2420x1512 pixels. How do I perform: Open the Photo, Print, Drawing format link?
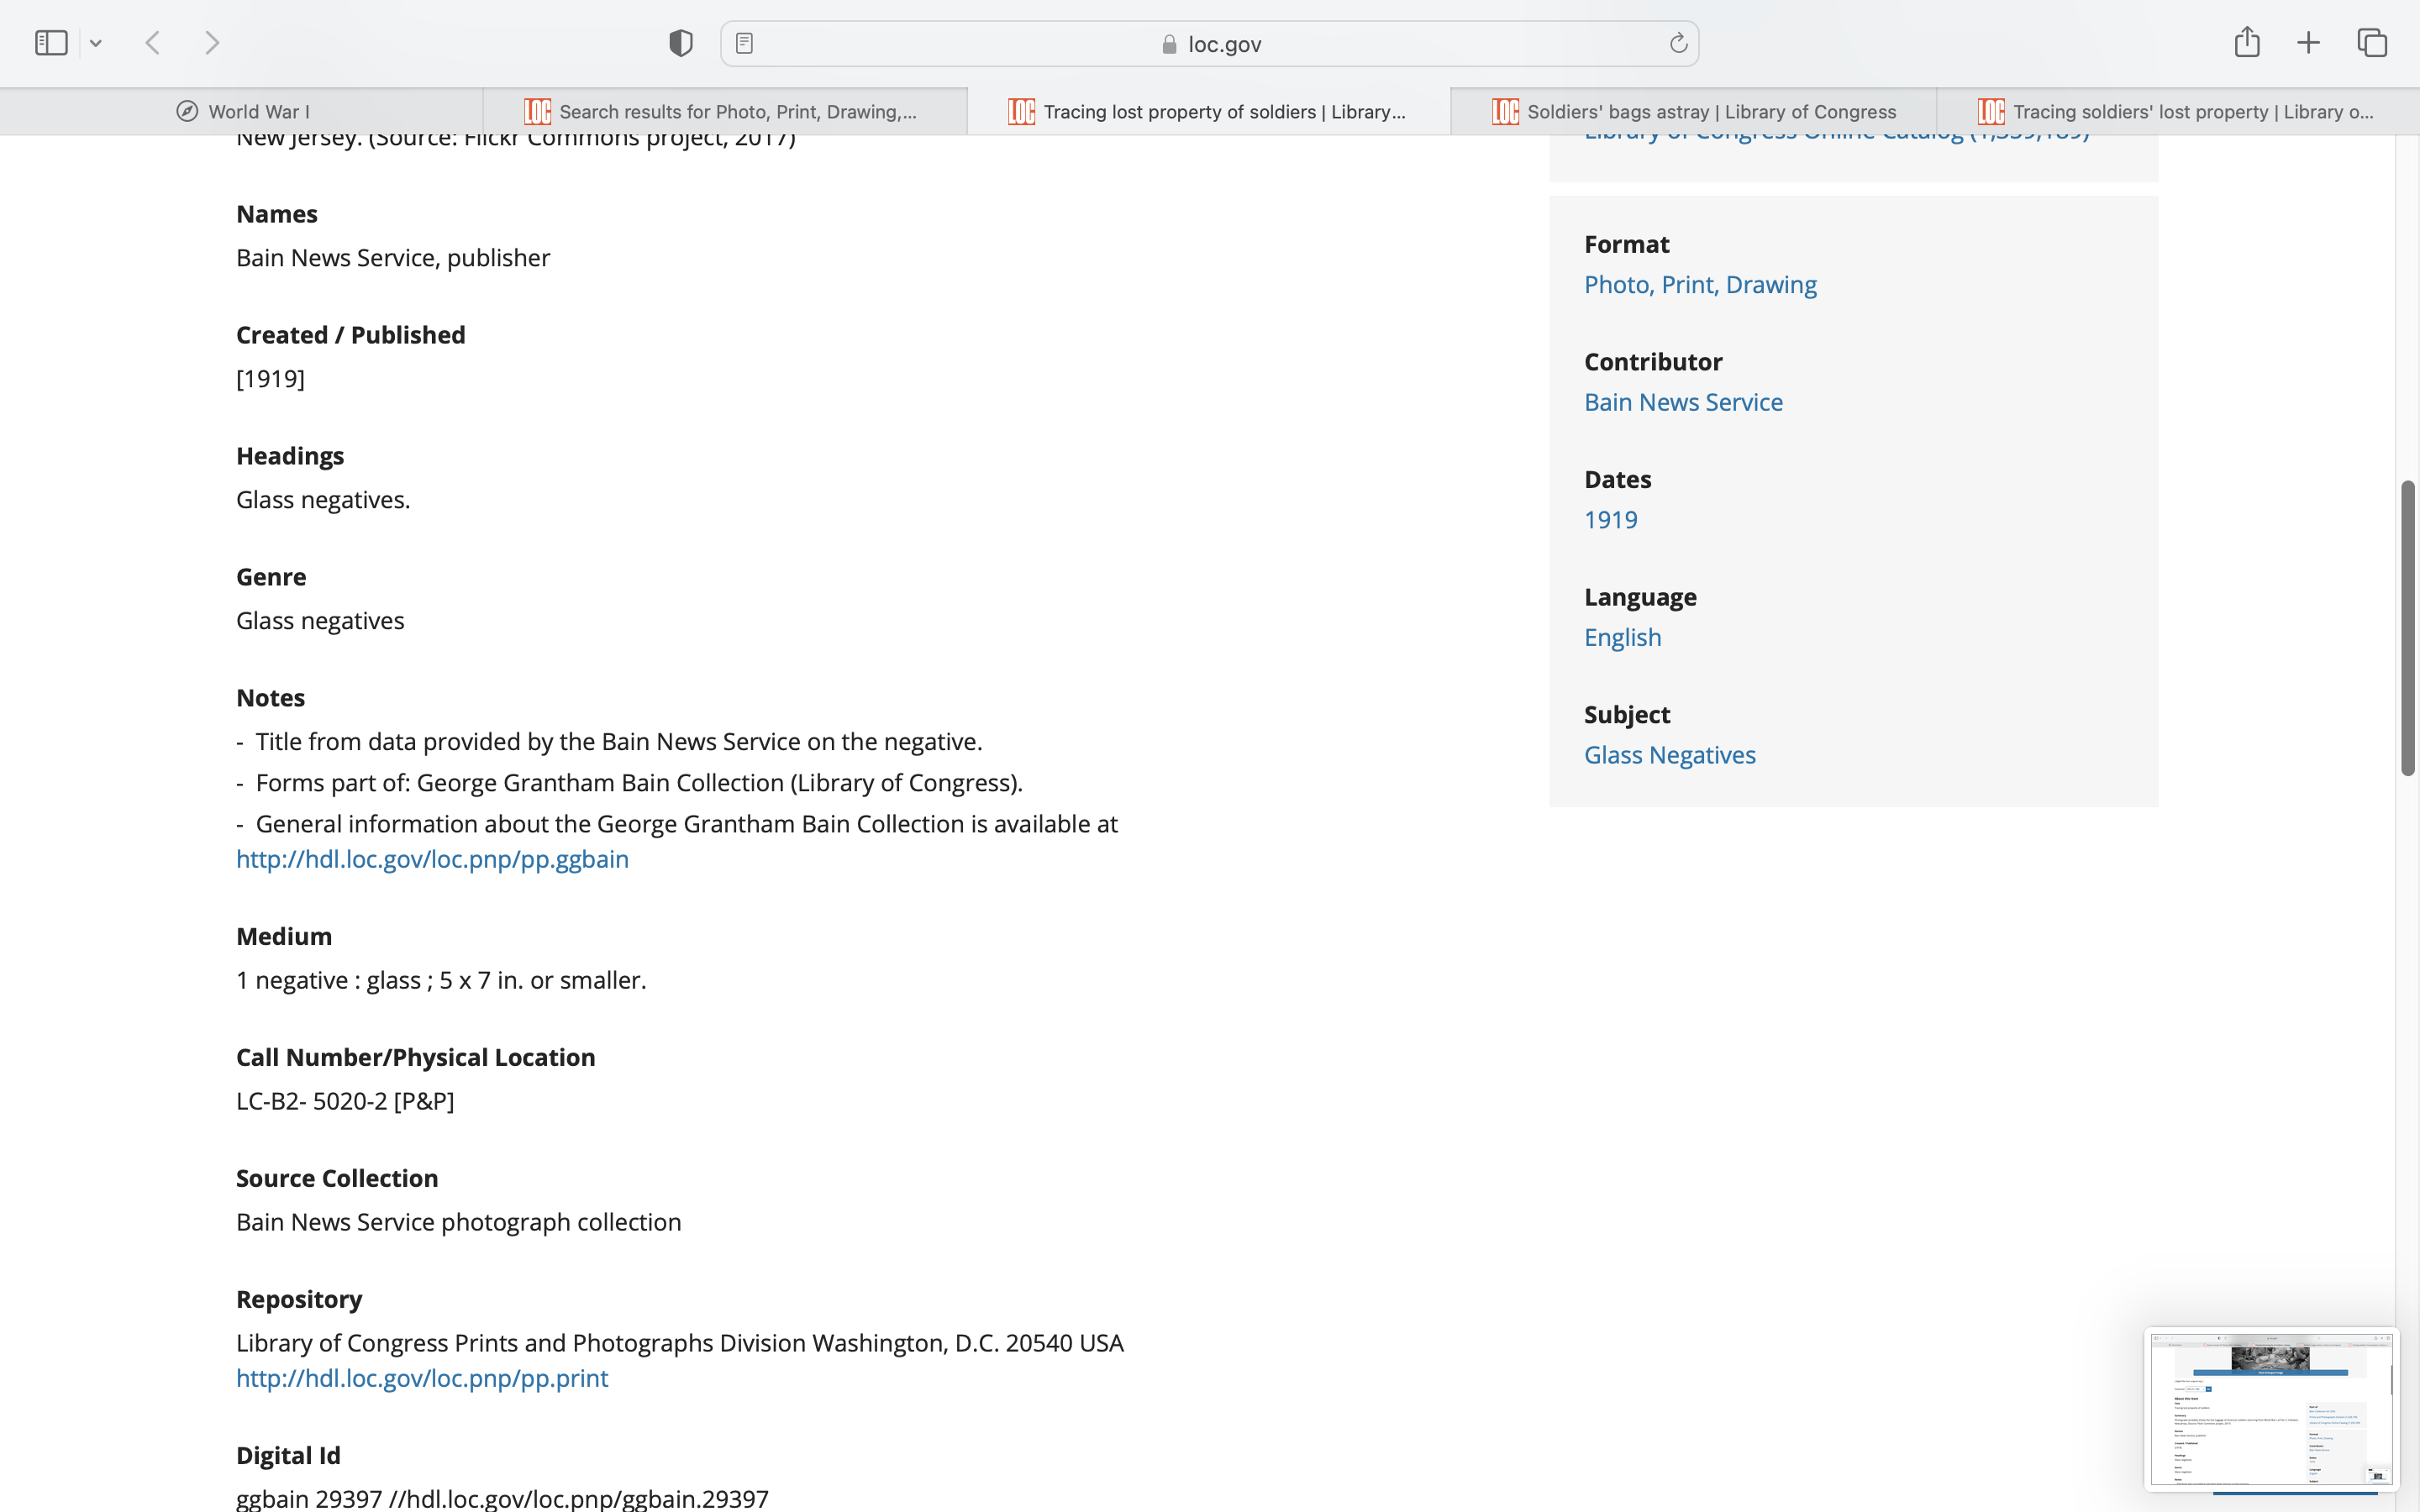(x=1700, y=285)
